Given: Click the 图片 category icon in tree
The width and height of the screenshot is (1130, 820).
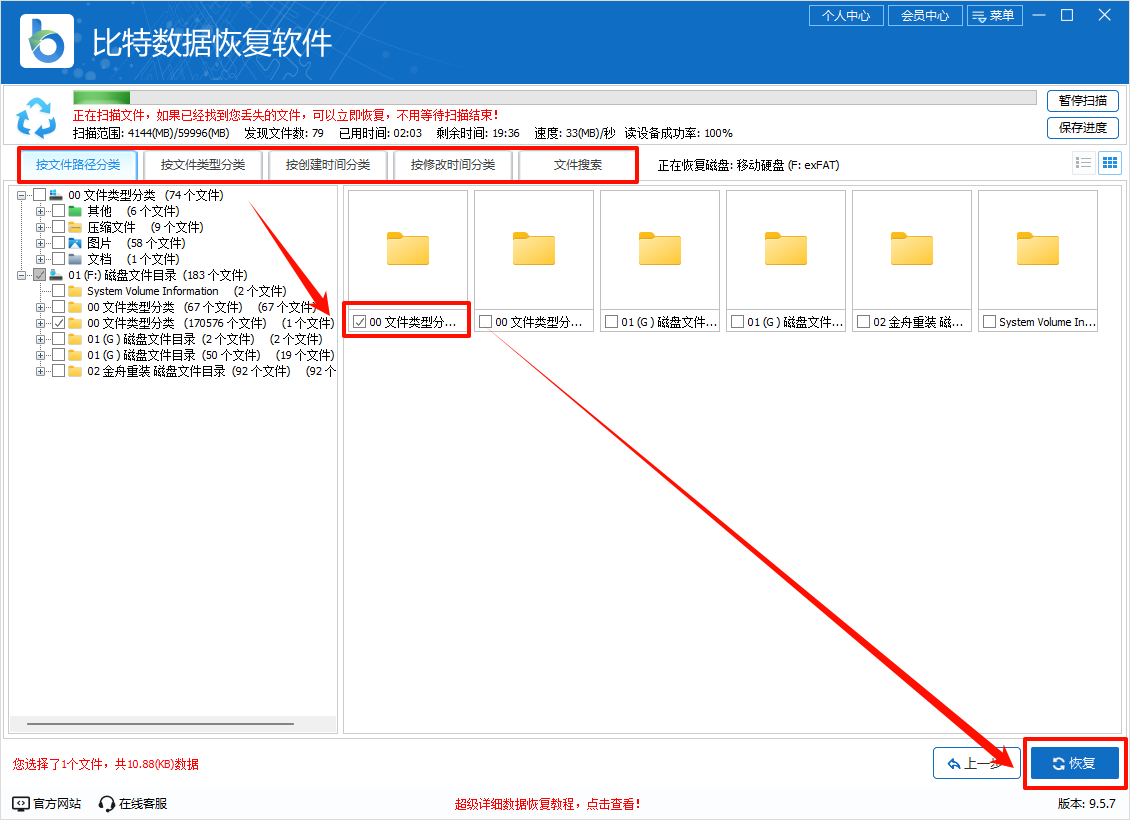Looking at the screenshot, I should pyautogui.click(x=75, y=243).
